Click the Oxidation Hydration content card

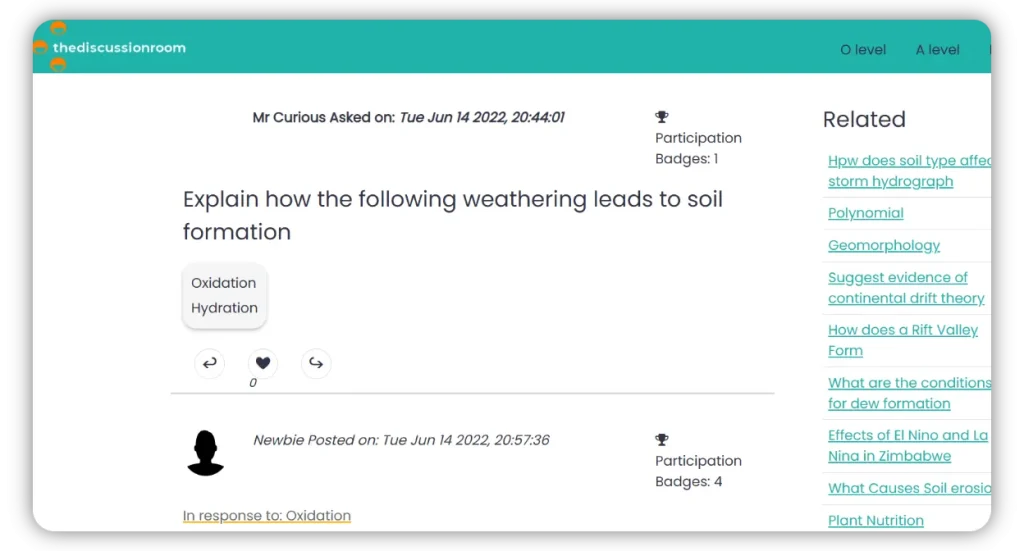[224, 296]
